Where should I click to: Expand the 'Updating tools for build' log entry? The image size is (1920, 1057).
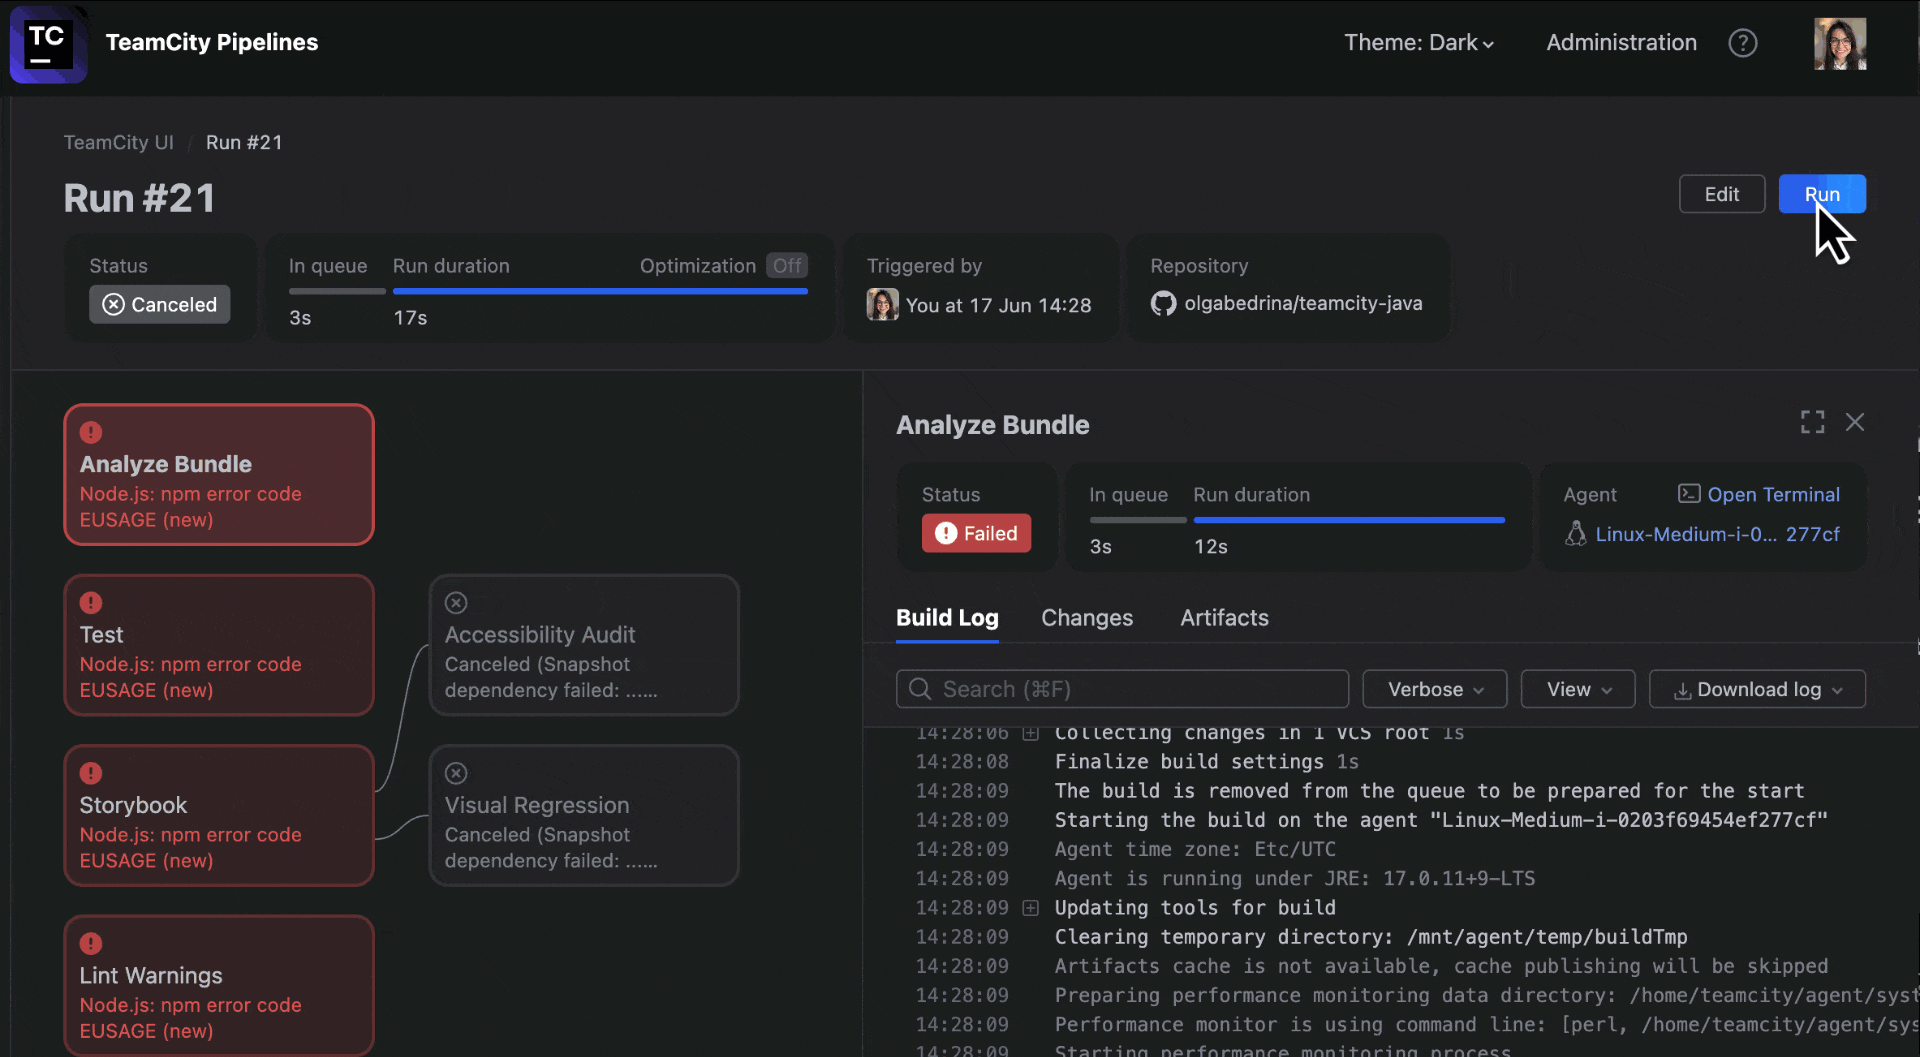(1030, 907)
